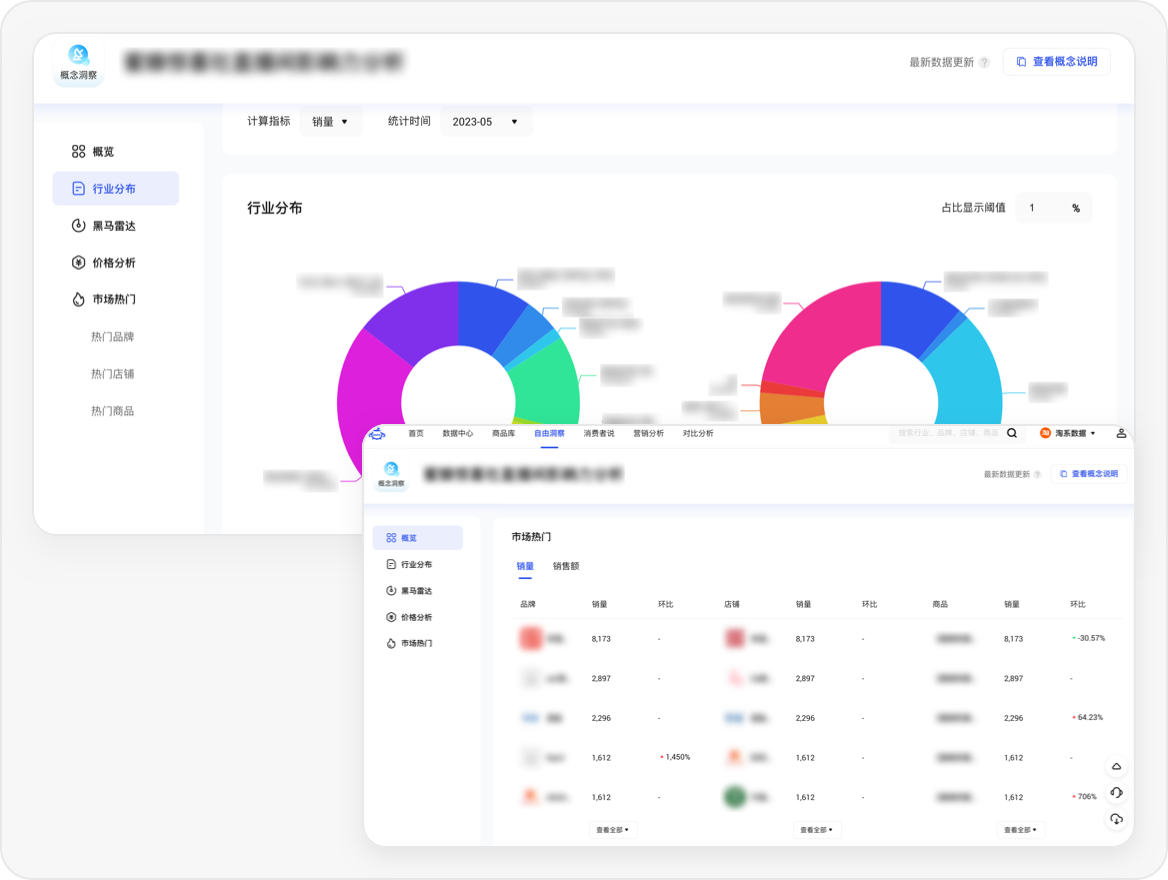This screenshot has width=1168, height=880.
Task: Click the 品牌 column header
Action: point(528,604)
